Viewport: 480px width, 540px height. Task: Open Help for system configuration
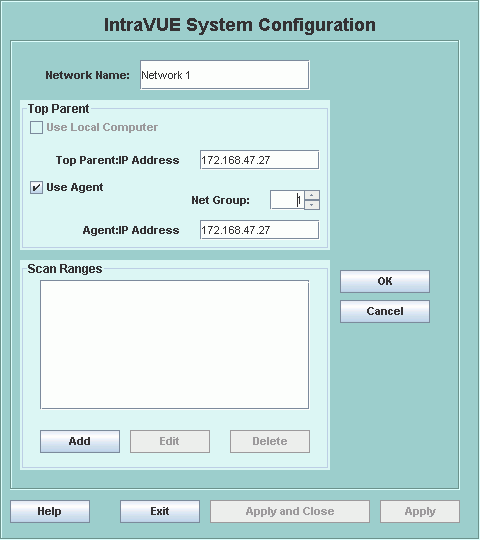tap(50, 511)
